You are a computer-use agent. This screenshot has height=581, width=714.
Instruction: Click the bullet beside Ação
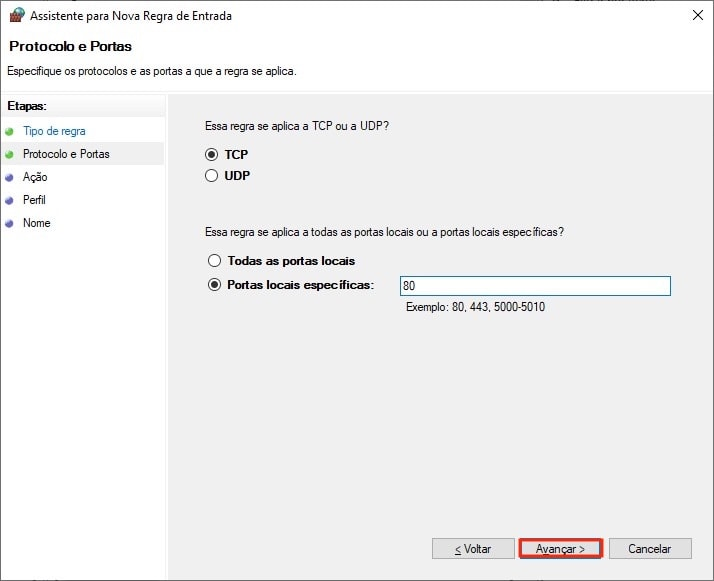(x=9, y=178)
